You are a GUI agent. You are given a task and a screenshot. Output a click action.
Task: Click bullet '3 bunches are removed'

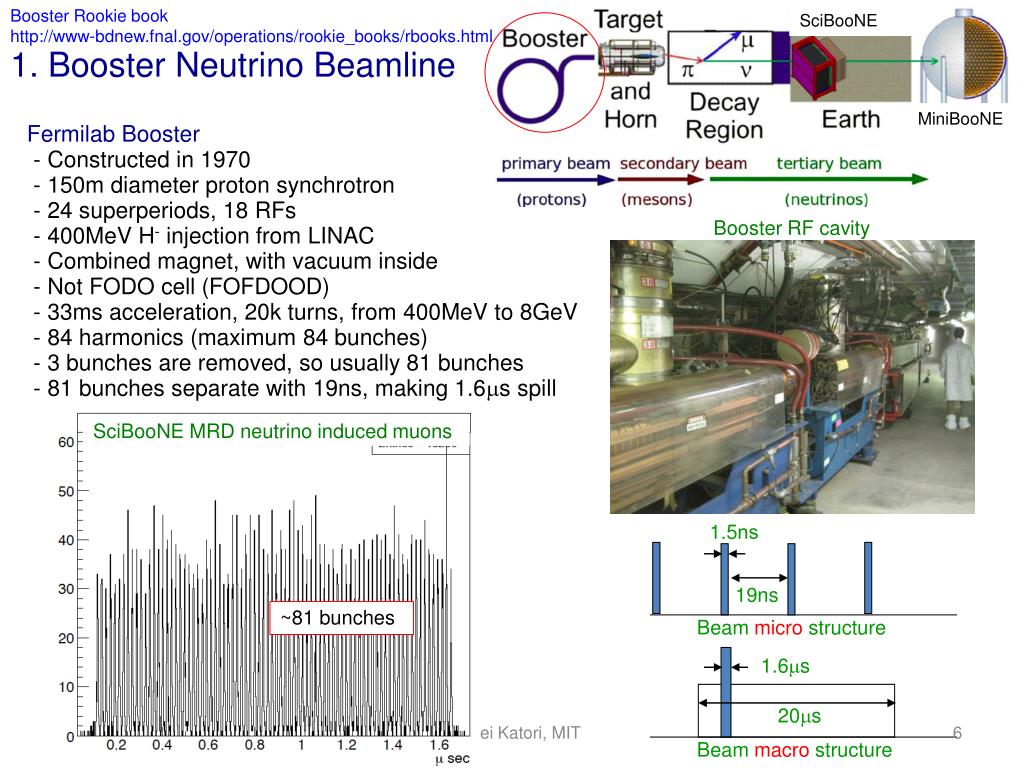(x=278, y=363)
